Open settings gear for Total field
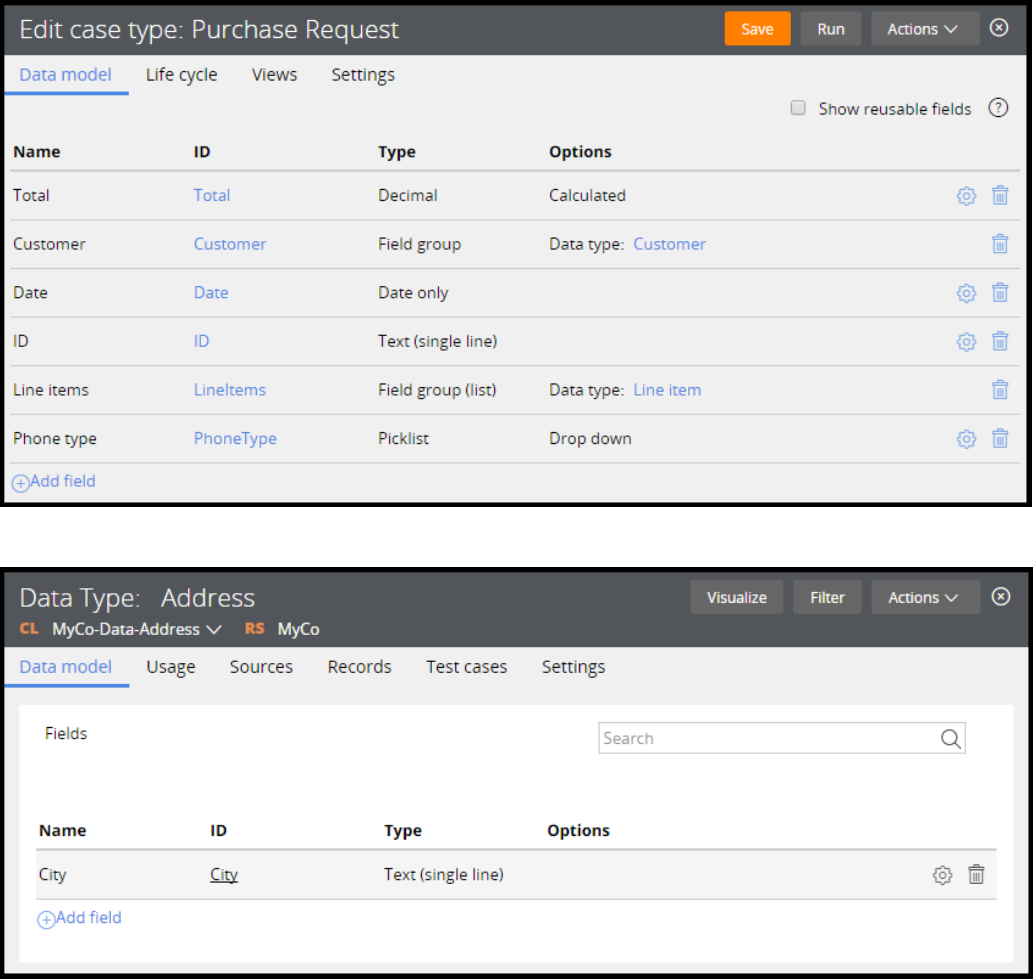 point(966,196)
